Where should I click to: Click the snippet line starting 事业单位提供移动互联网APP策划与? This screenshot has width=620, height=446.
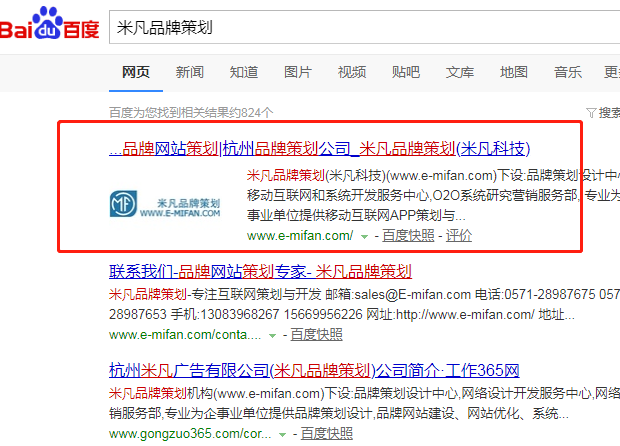(356, 215)
